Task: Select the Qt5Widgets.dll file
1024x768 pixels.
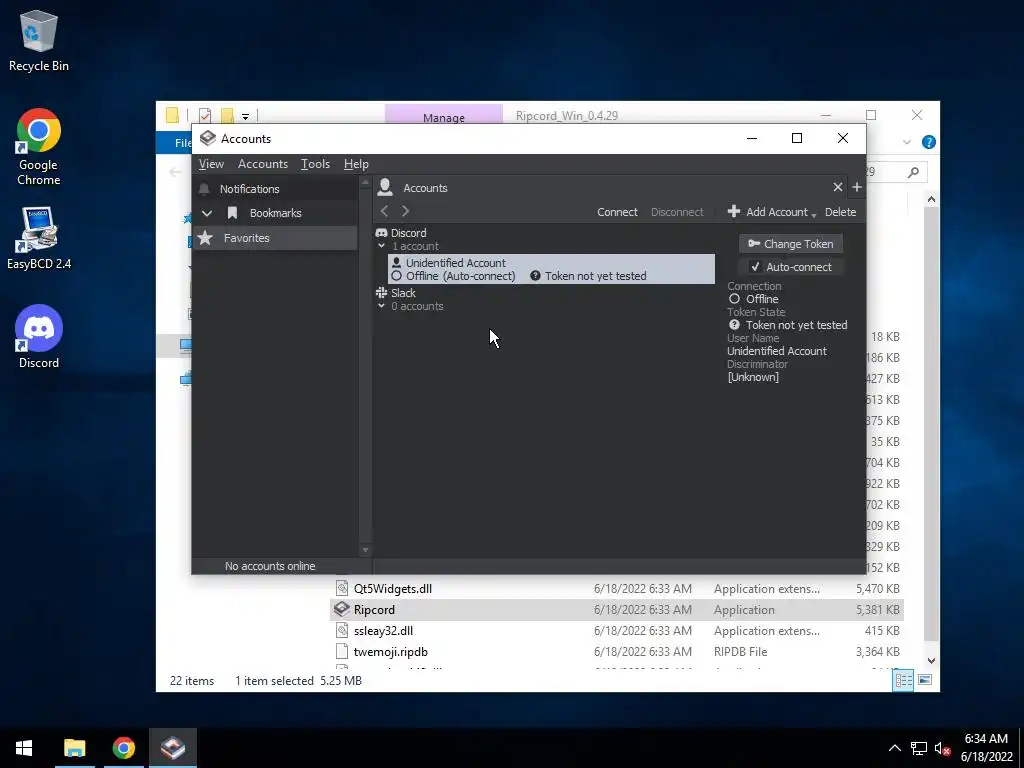Action: tap(617, 588)
